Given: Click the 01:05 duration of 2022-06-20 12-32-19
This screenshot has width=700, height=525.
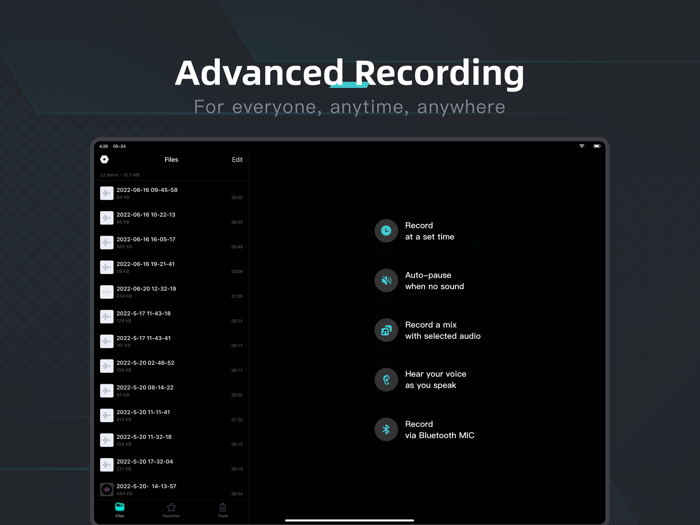Looking at the screenshot, I should click(x=237, y=296).
